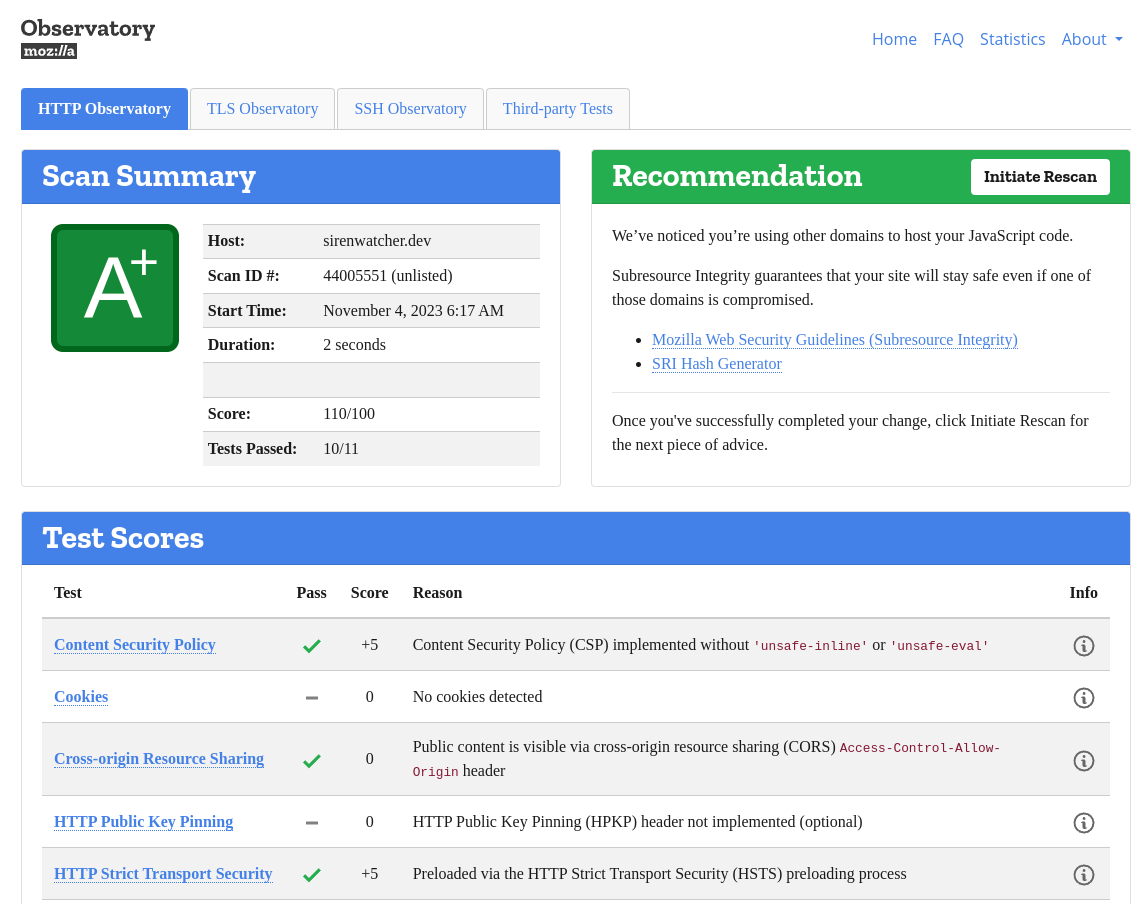Expand the About dropdown menu
The width and height of the screenshot is (1147, 904).
click(1091, 39)
